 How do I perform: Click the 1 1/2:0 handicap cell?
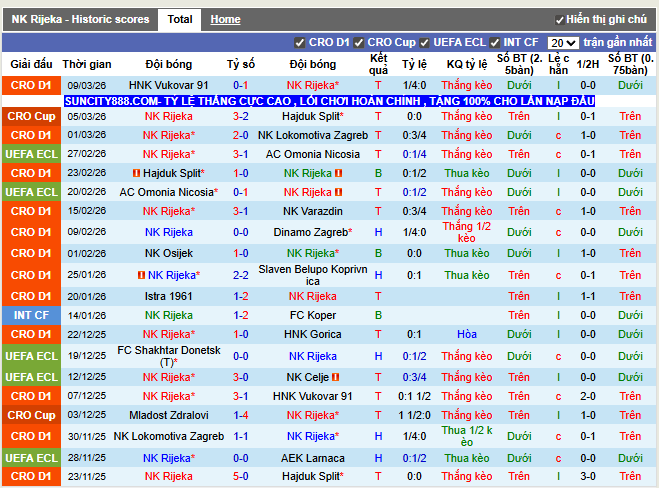[x=414, y=415]
